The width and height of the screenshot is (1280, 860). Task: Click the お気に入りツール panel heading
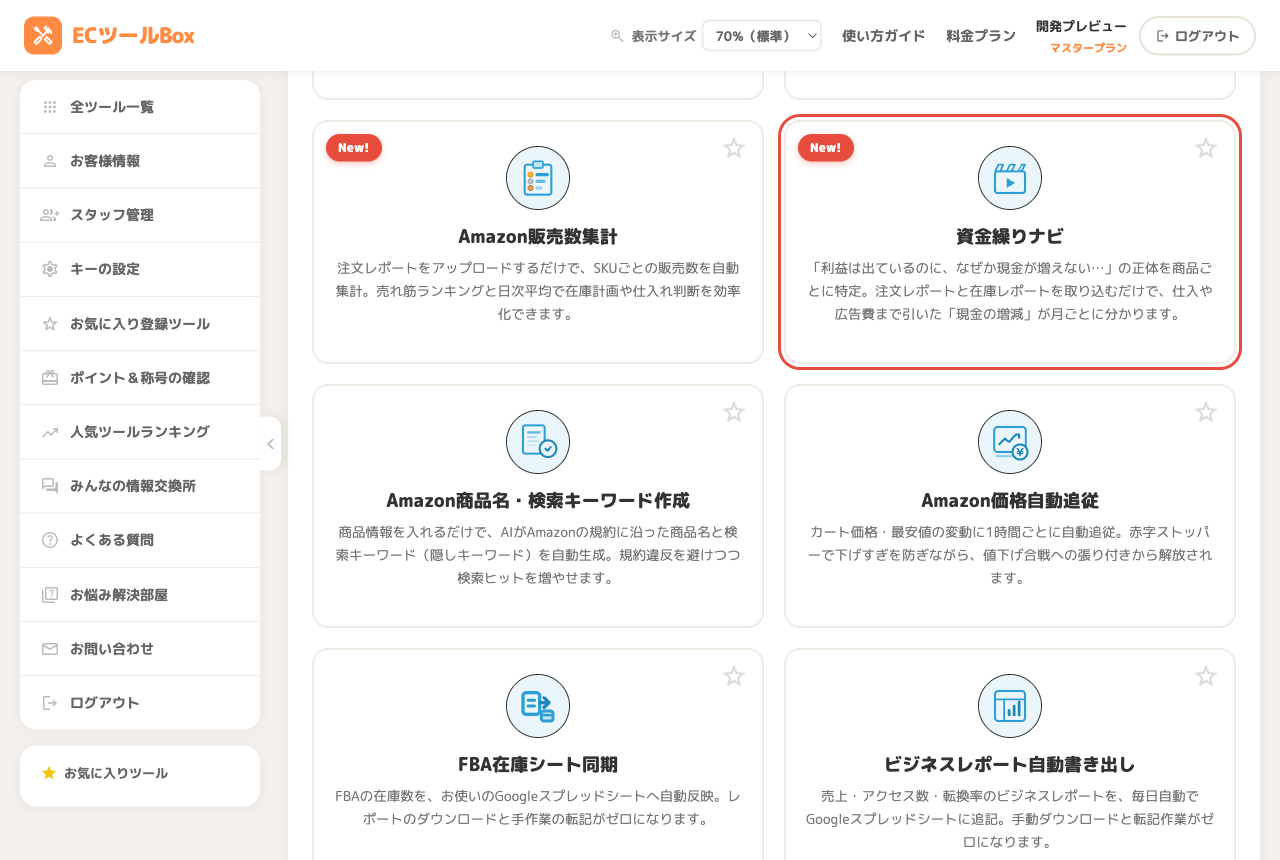[x=116, y=773]
